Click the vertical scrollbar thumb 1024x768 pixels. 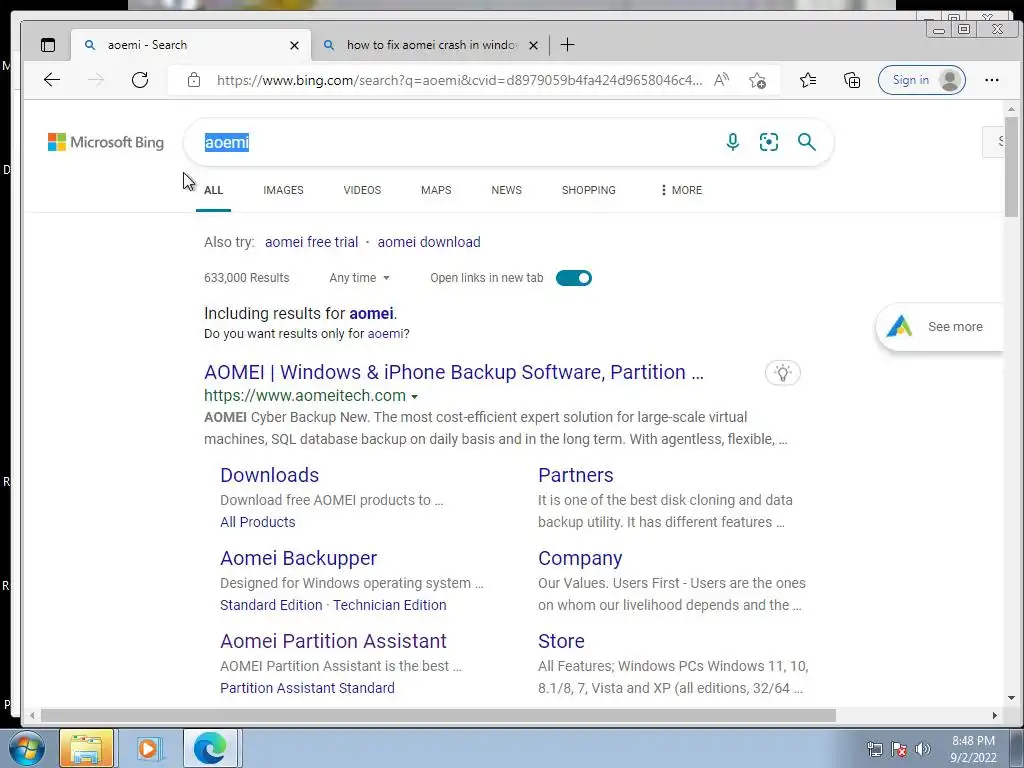tap(1011, 167)
